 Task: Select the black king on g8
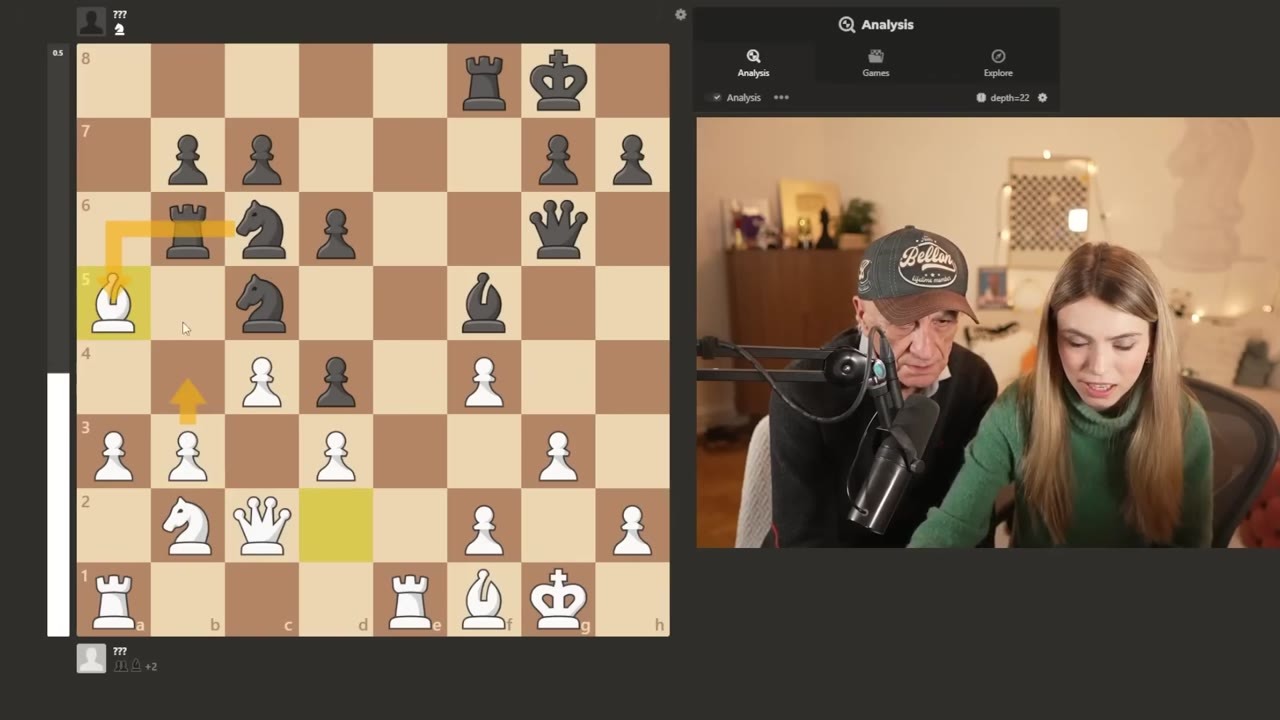(558, 81)
